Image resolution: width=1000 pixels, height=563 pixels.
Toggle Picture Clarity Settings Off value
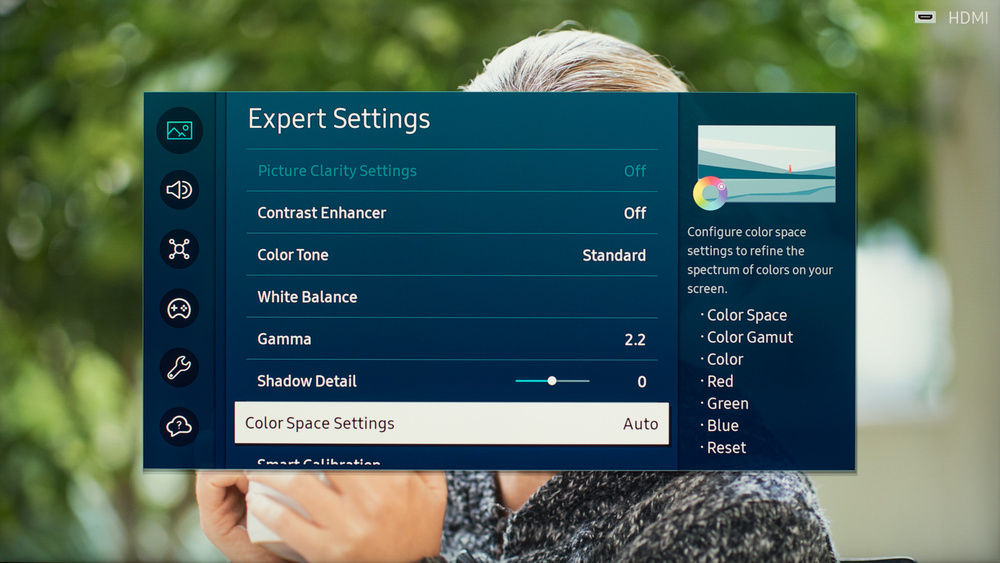[634, 171]
